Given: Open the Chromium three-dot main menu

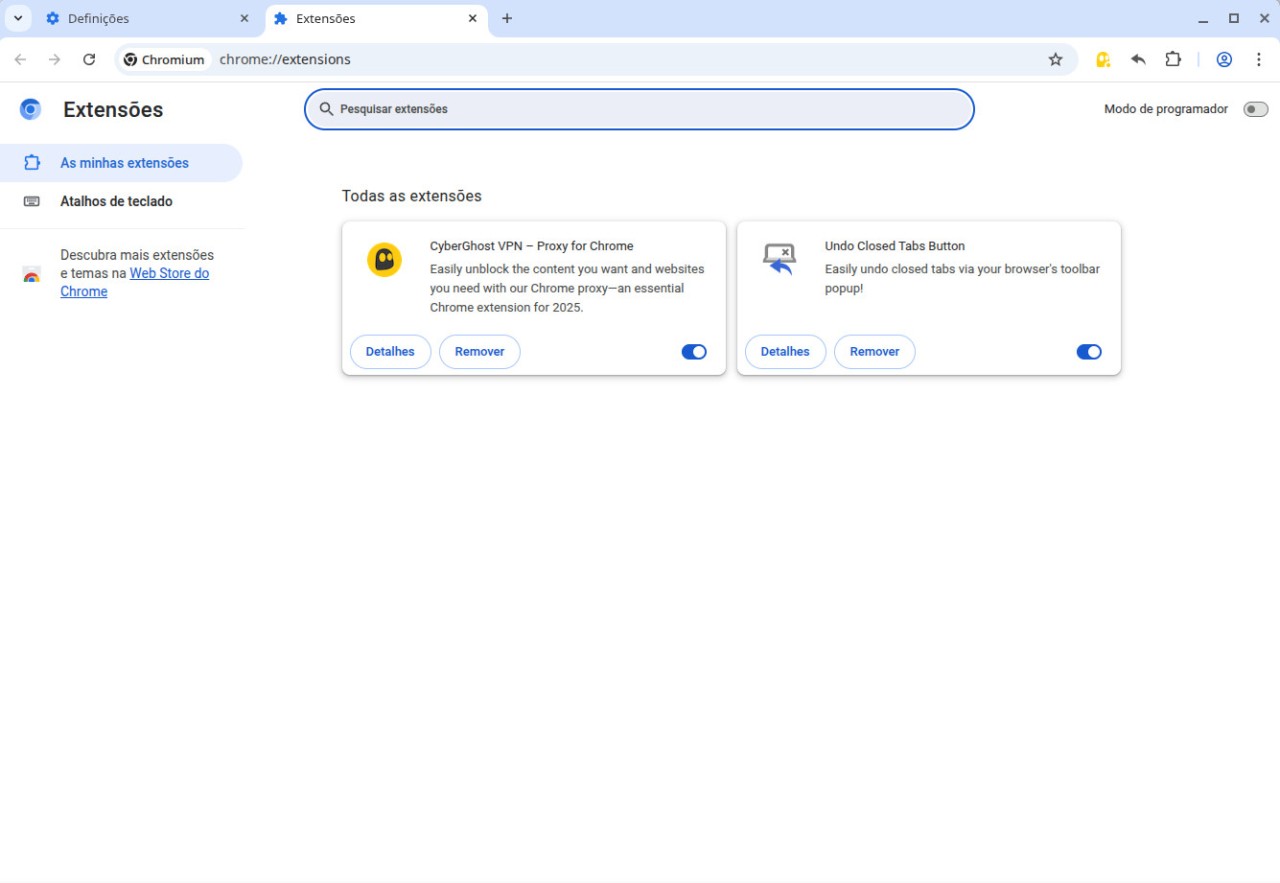Looking at the screenshot, I should point(1259,59).
